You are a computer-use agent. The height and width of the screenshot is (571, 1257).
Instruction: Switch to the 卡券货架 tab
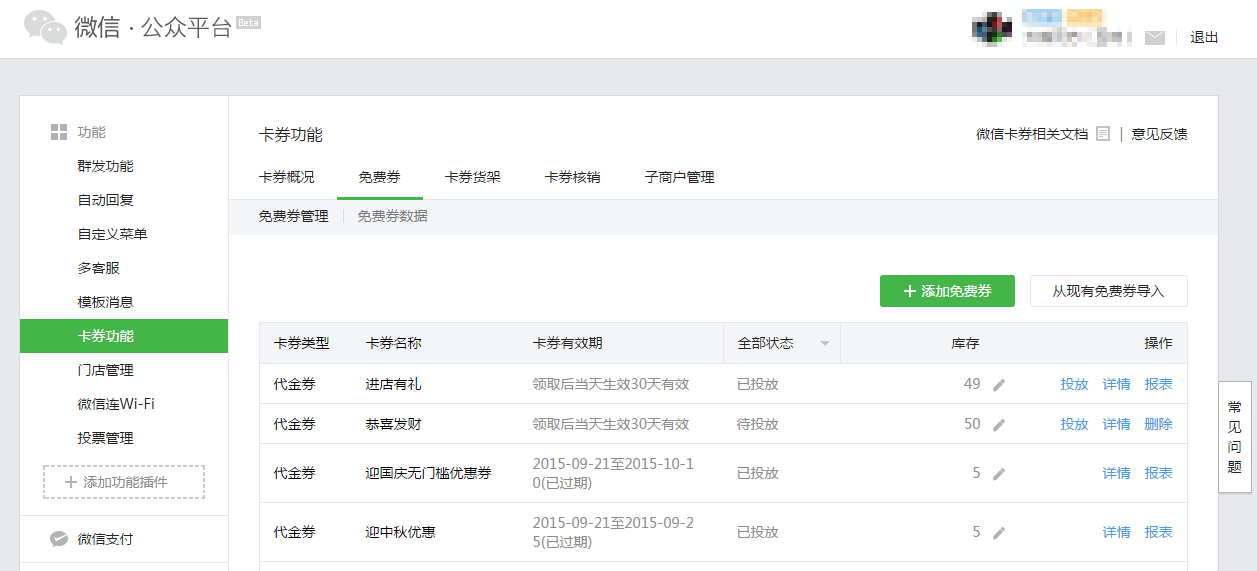(x=472, y=178)
